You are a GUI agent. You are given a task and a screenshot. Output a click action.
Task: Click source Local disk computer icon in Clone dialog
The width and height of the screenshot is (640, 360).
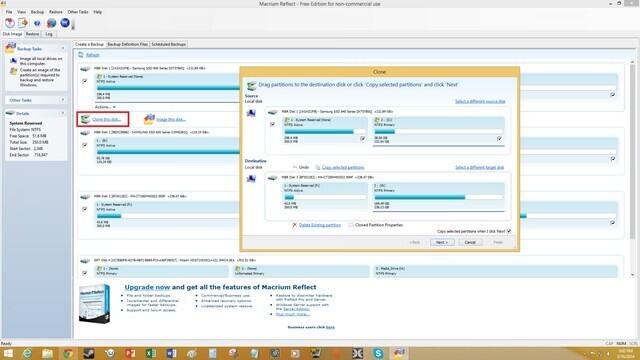[251, 113]
